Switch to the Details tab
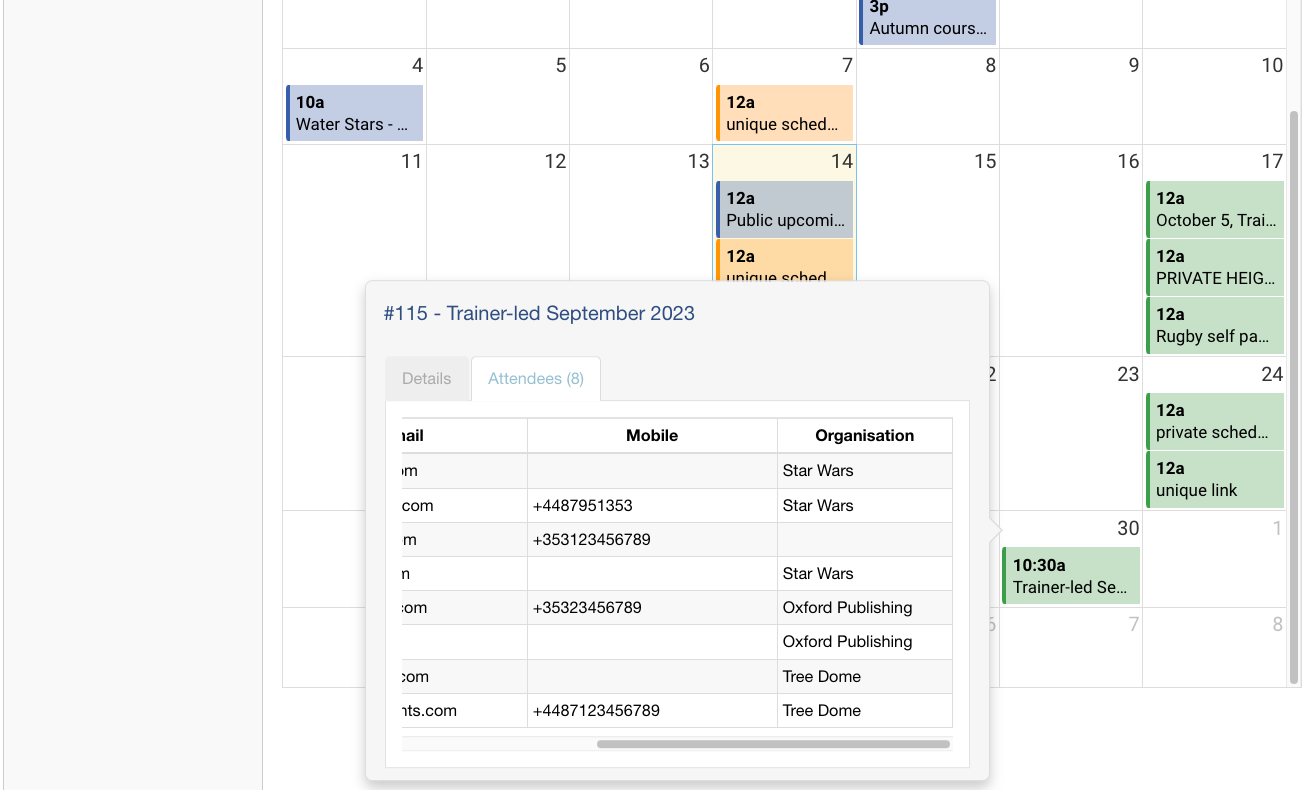This screenshot has height=790, width=1302. (x=427, y=379)
